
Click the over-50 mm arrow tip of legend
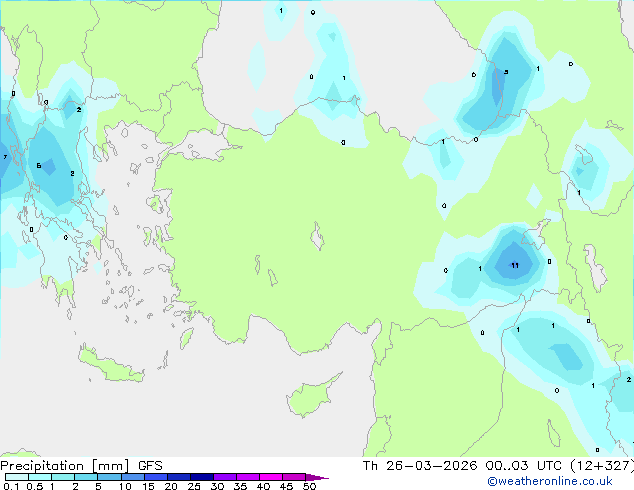pyautogui.click(x=317, y=477)
